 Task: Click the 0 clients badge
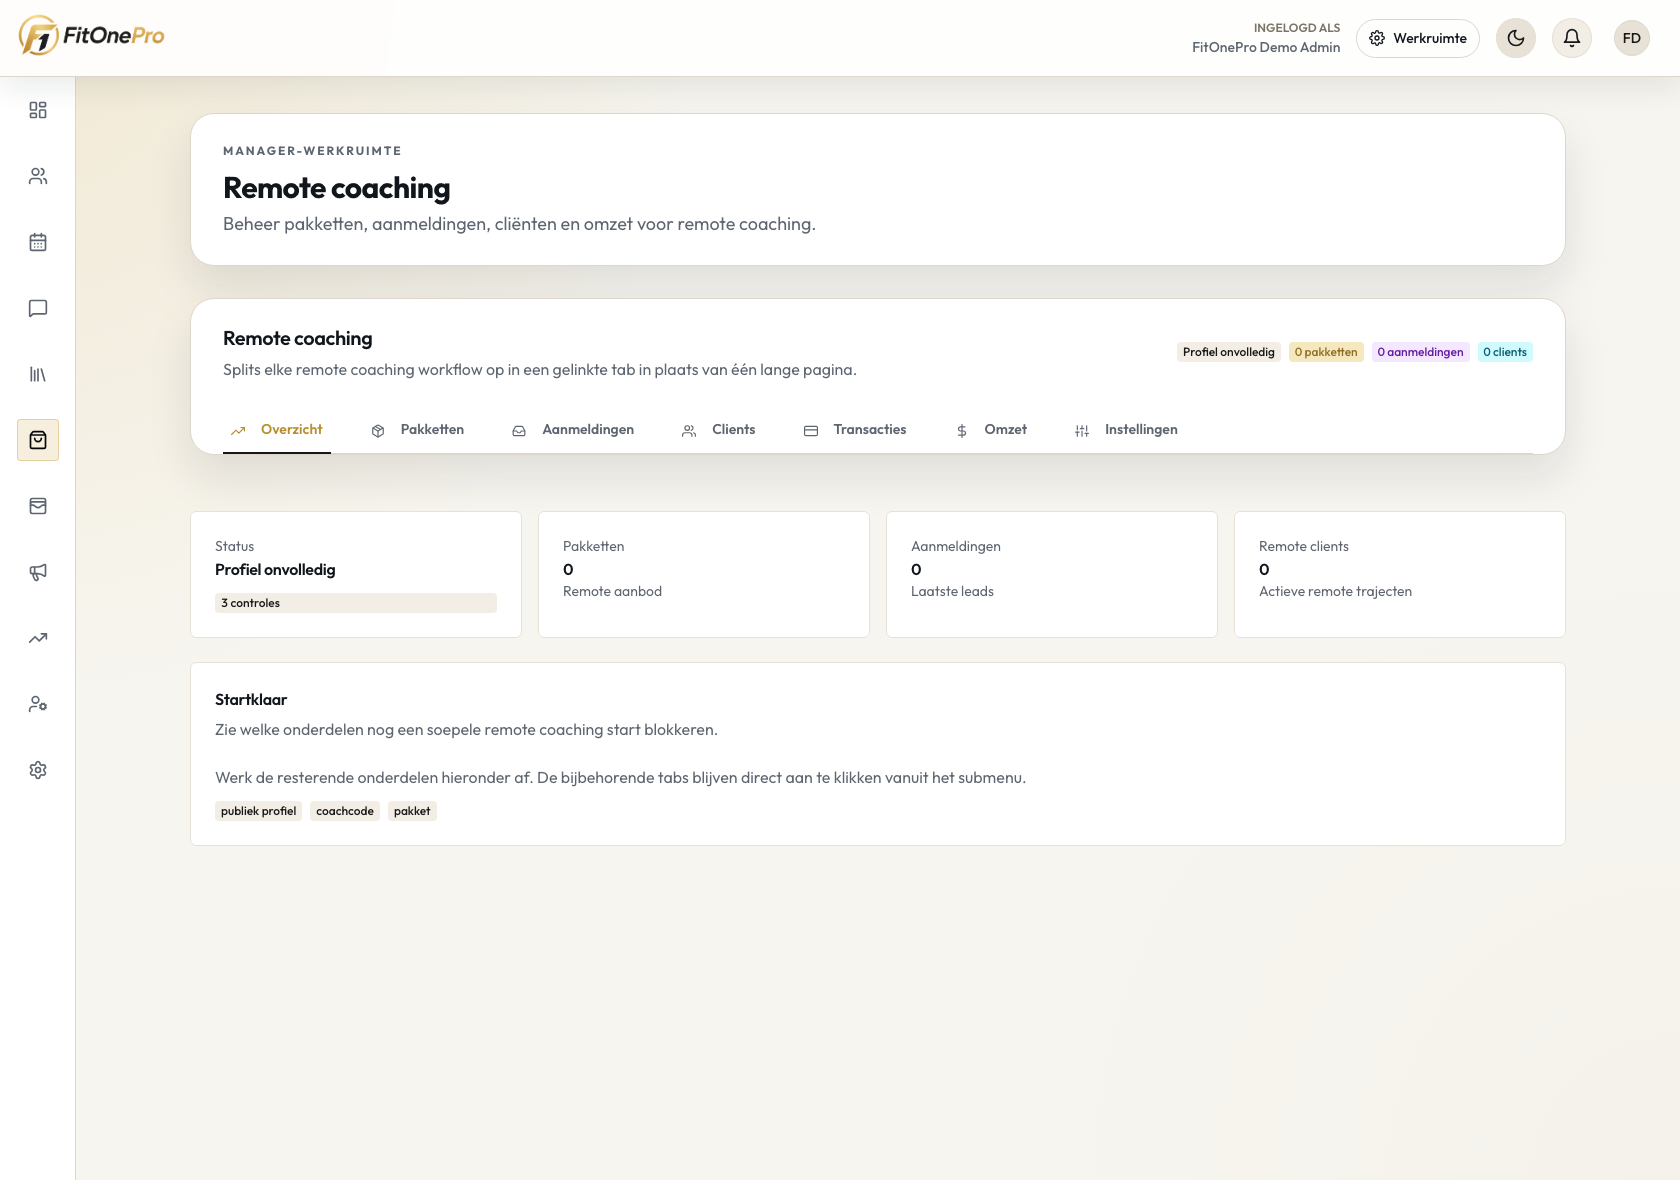click(1505, 352)
